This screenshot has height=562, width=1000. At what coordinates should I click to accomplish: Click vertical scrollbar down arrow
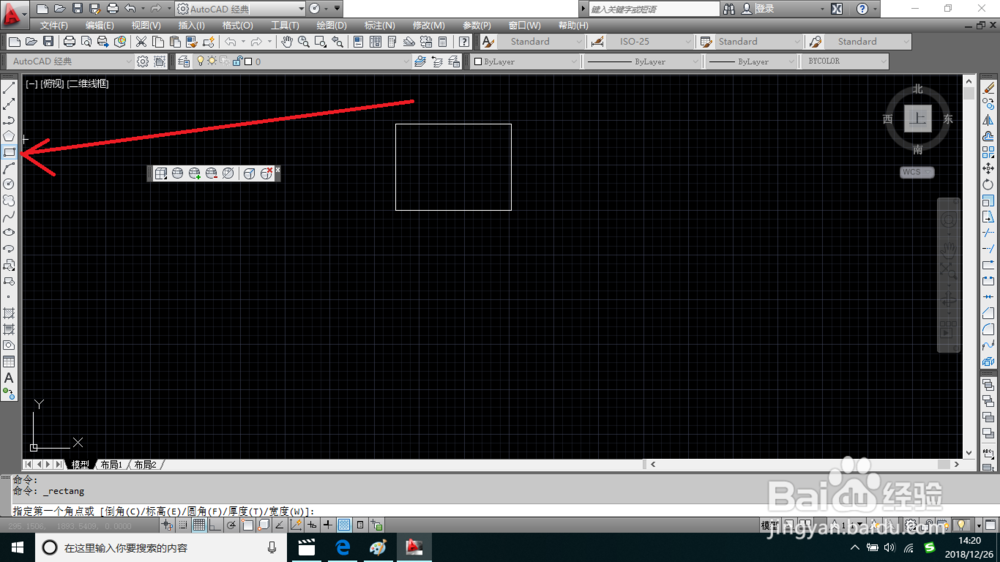tap(969, 453)
